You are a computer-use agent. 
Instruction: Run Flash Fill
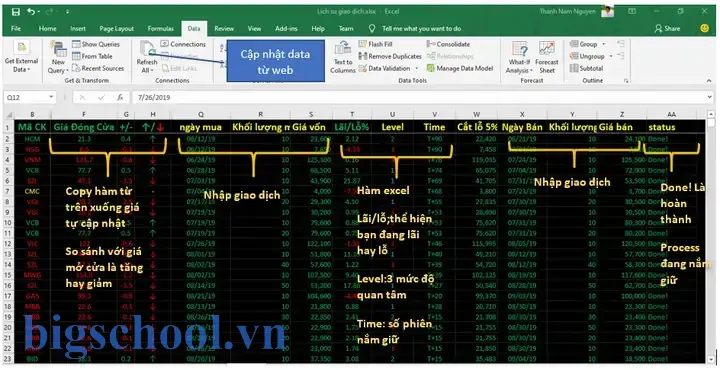(x=376, y=44)
